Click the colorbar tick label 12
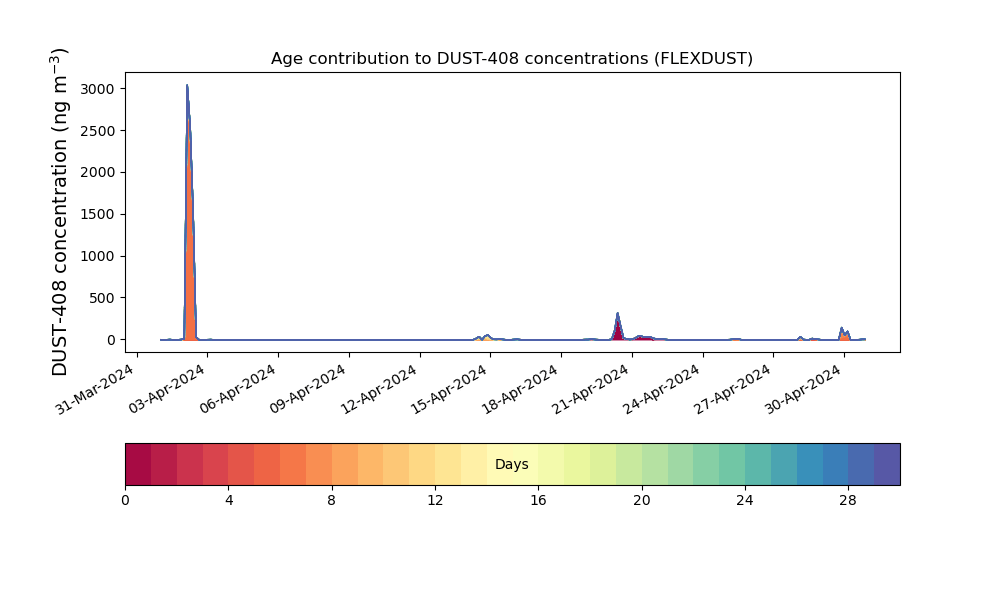This screenshot has width=1000, height=600. 435,501
